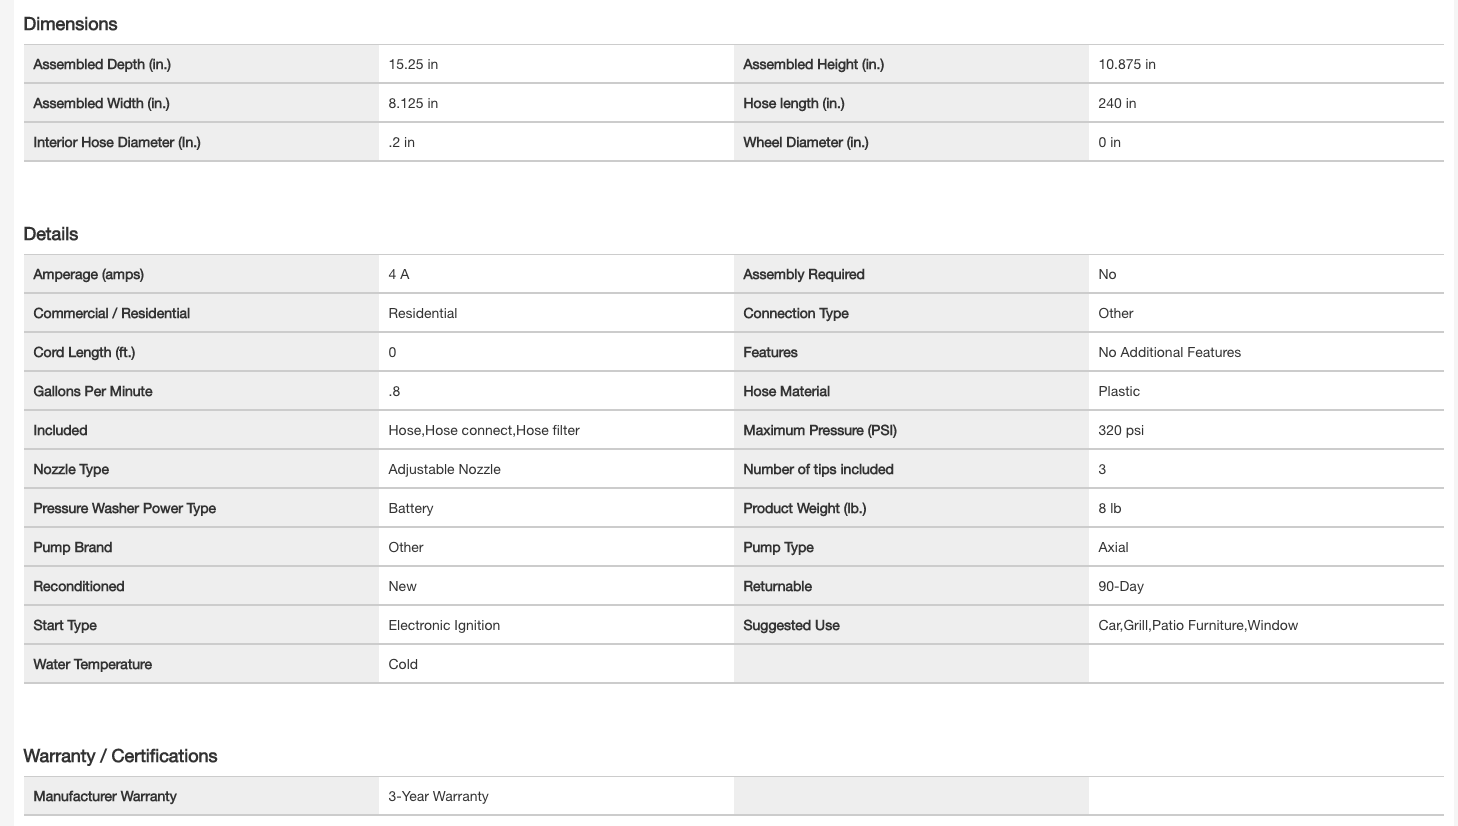1458x826 pixels.
Task: Click the Maximum Pressure 320 psi value
Action: tap(1121, 430)
